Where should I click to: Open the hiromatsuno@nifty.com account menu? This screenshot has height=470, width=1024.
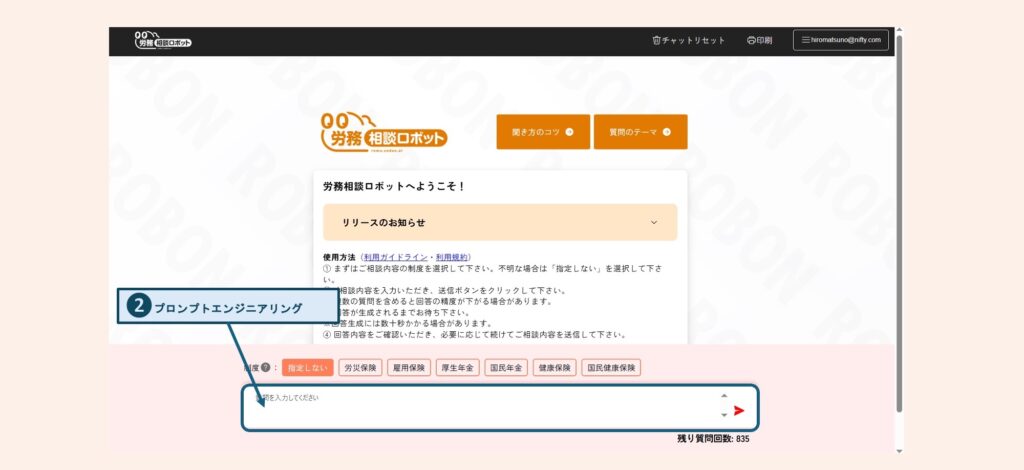coord(841,40)
